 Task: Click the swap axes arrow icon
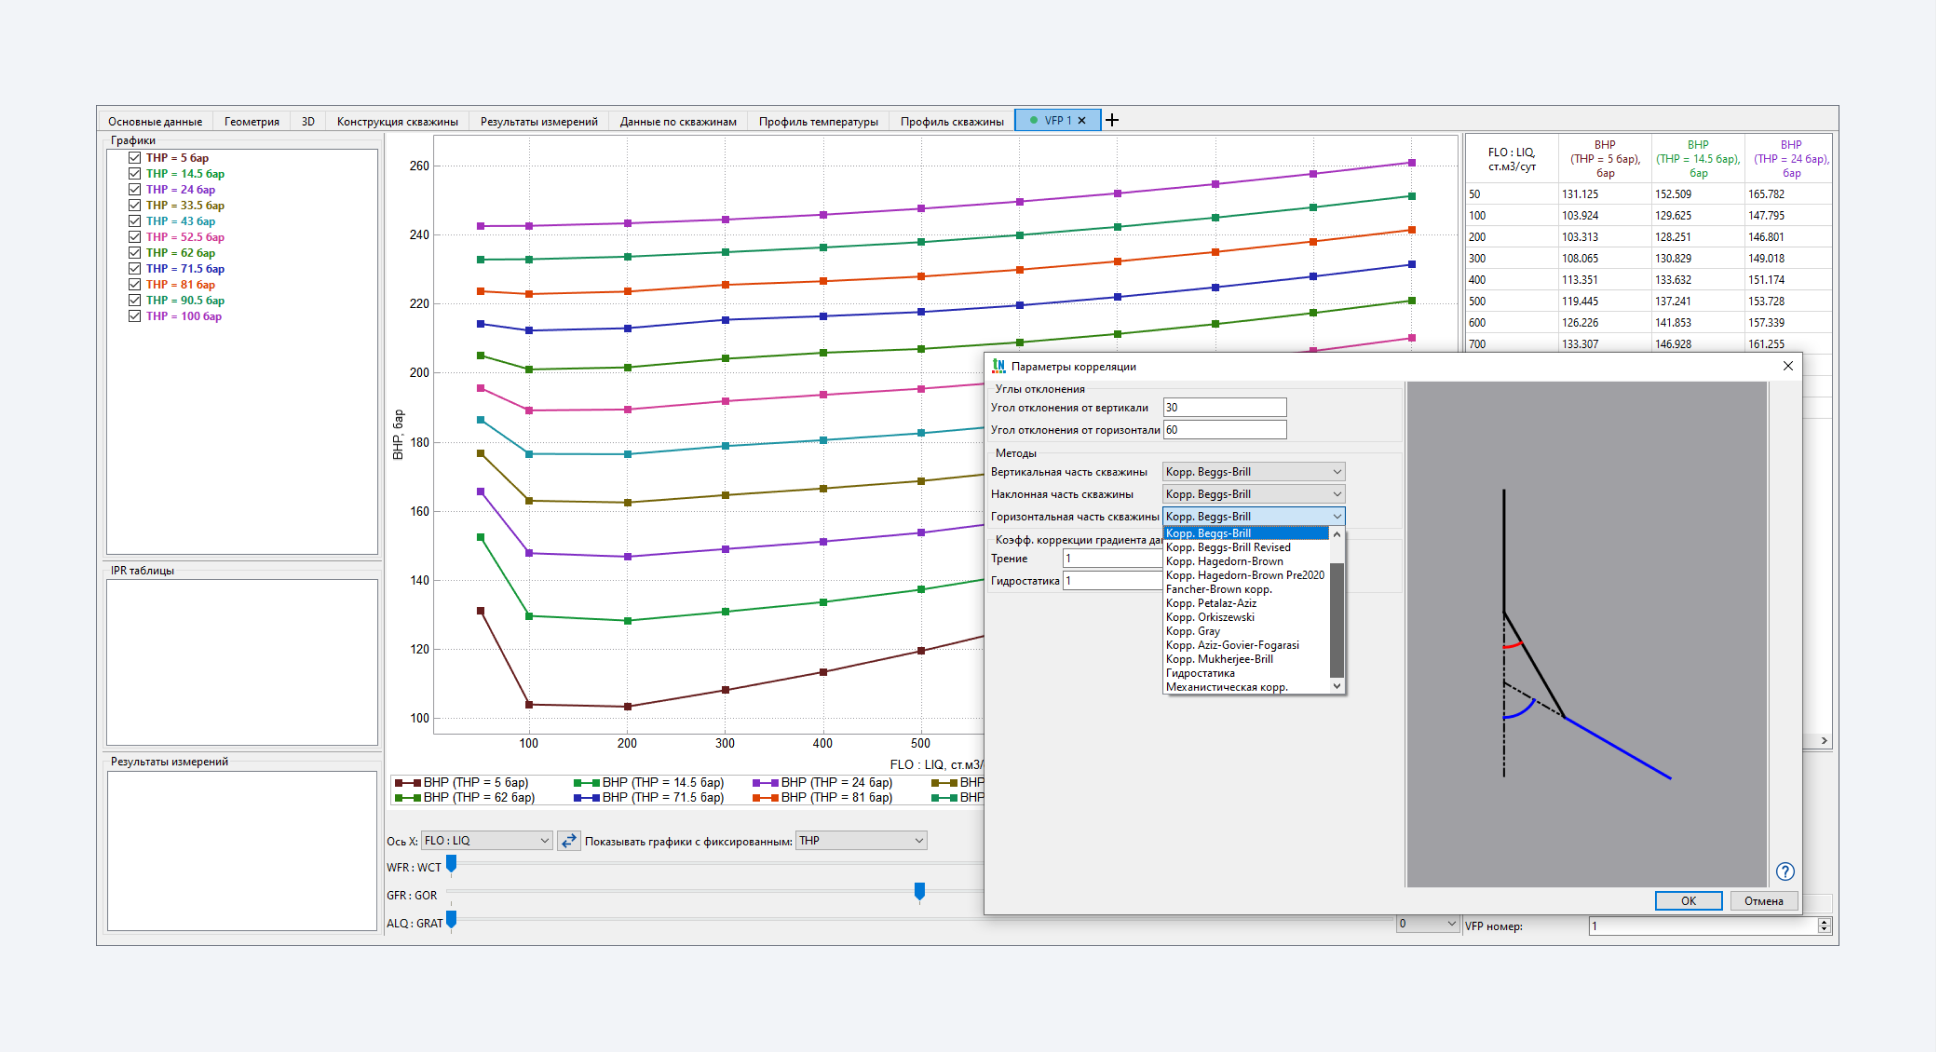[568, 841]
